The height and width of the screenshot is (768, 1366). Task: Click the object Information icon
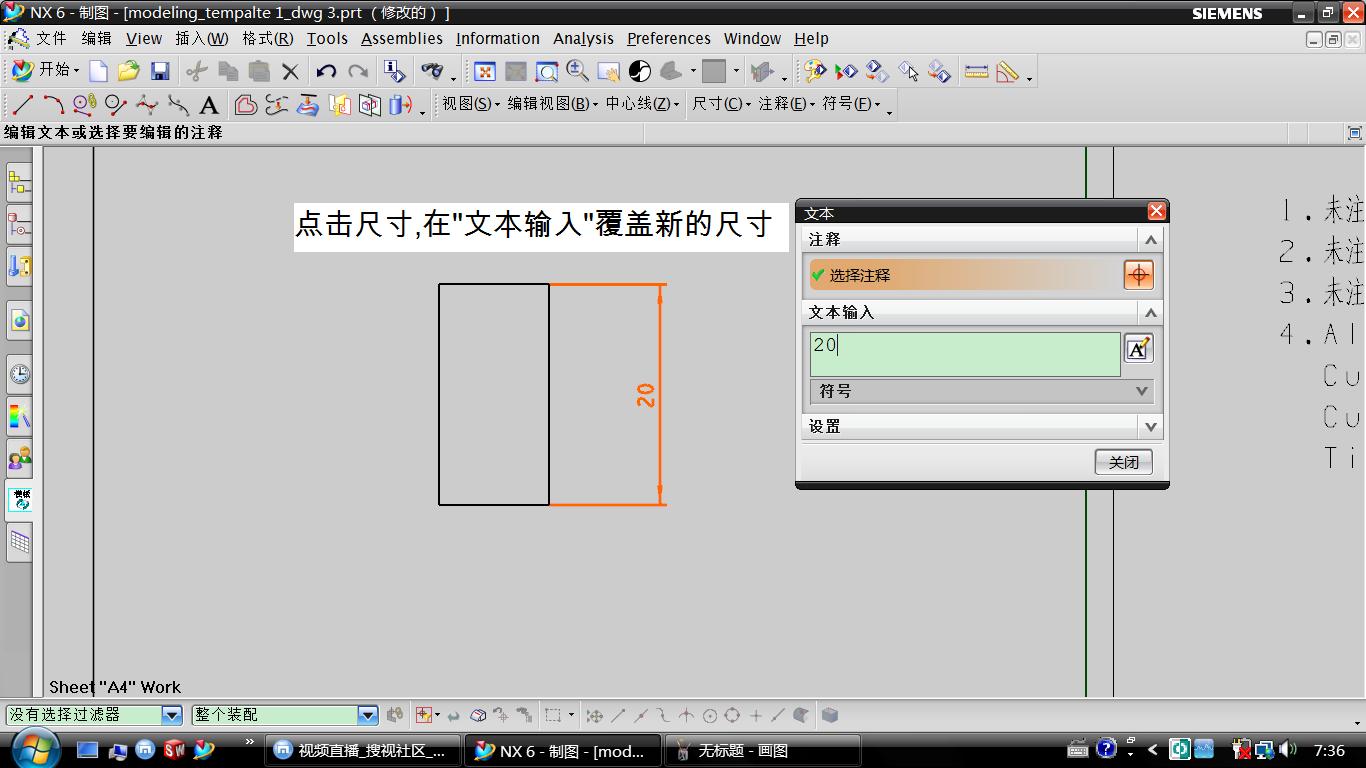(395, 71)
